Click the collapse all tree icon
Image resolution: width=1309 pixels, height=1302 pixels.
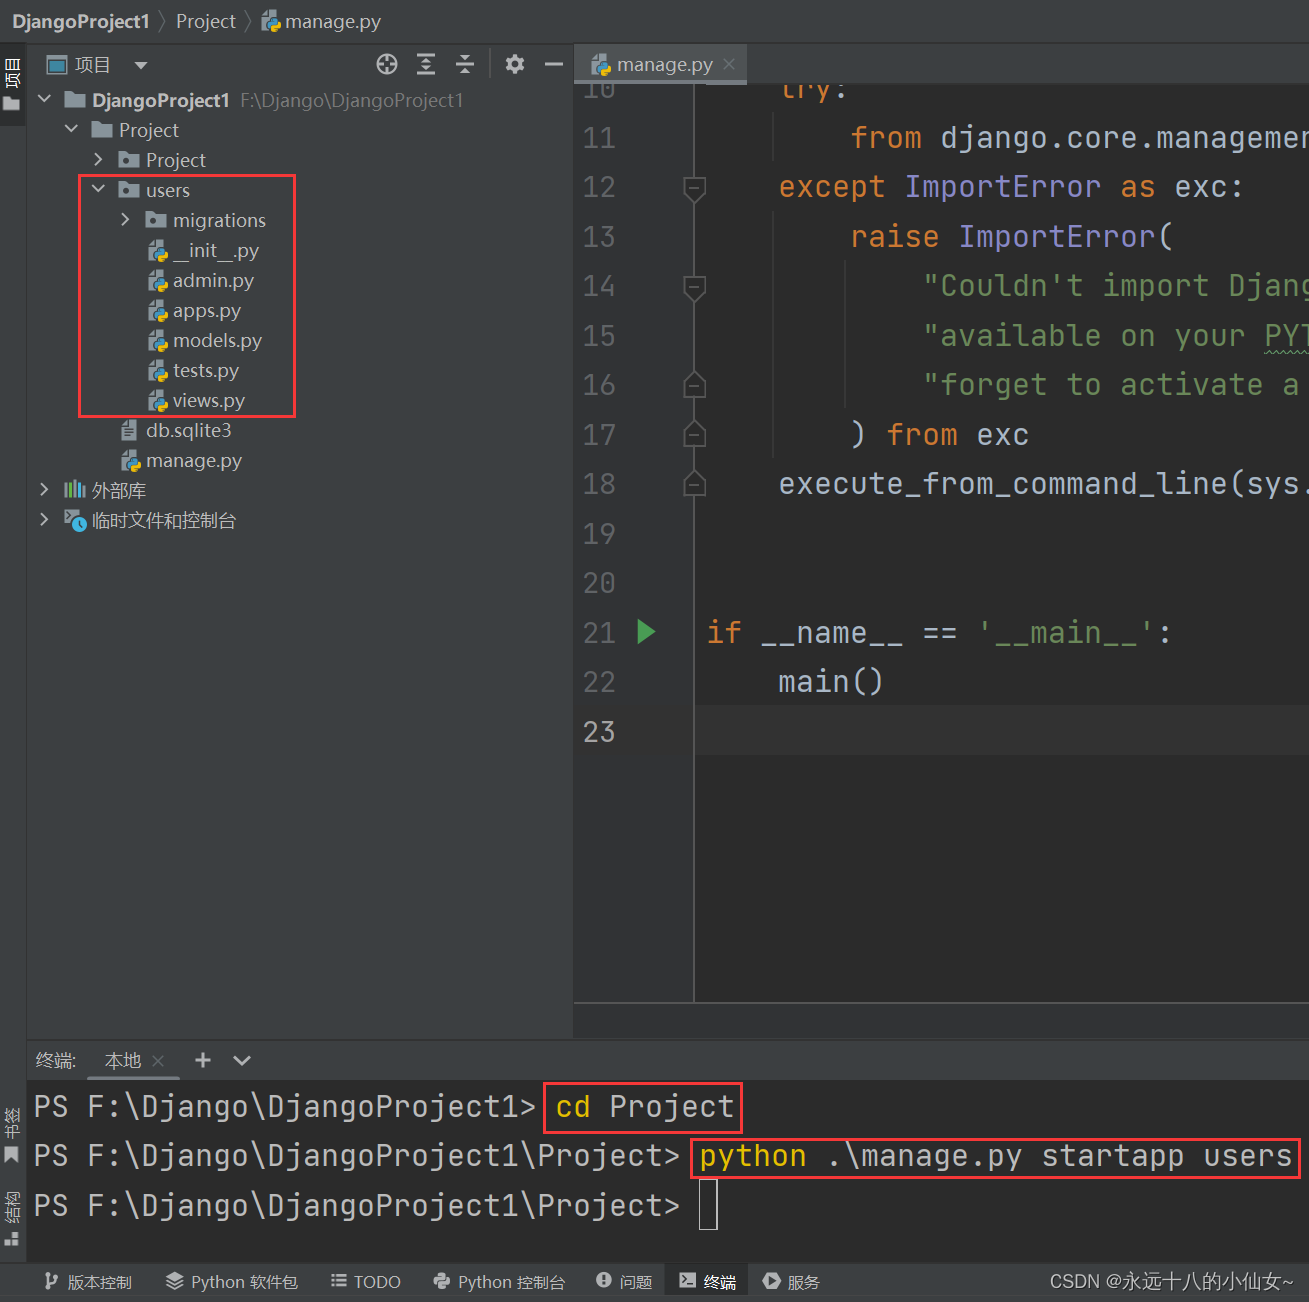coord(465,65)
